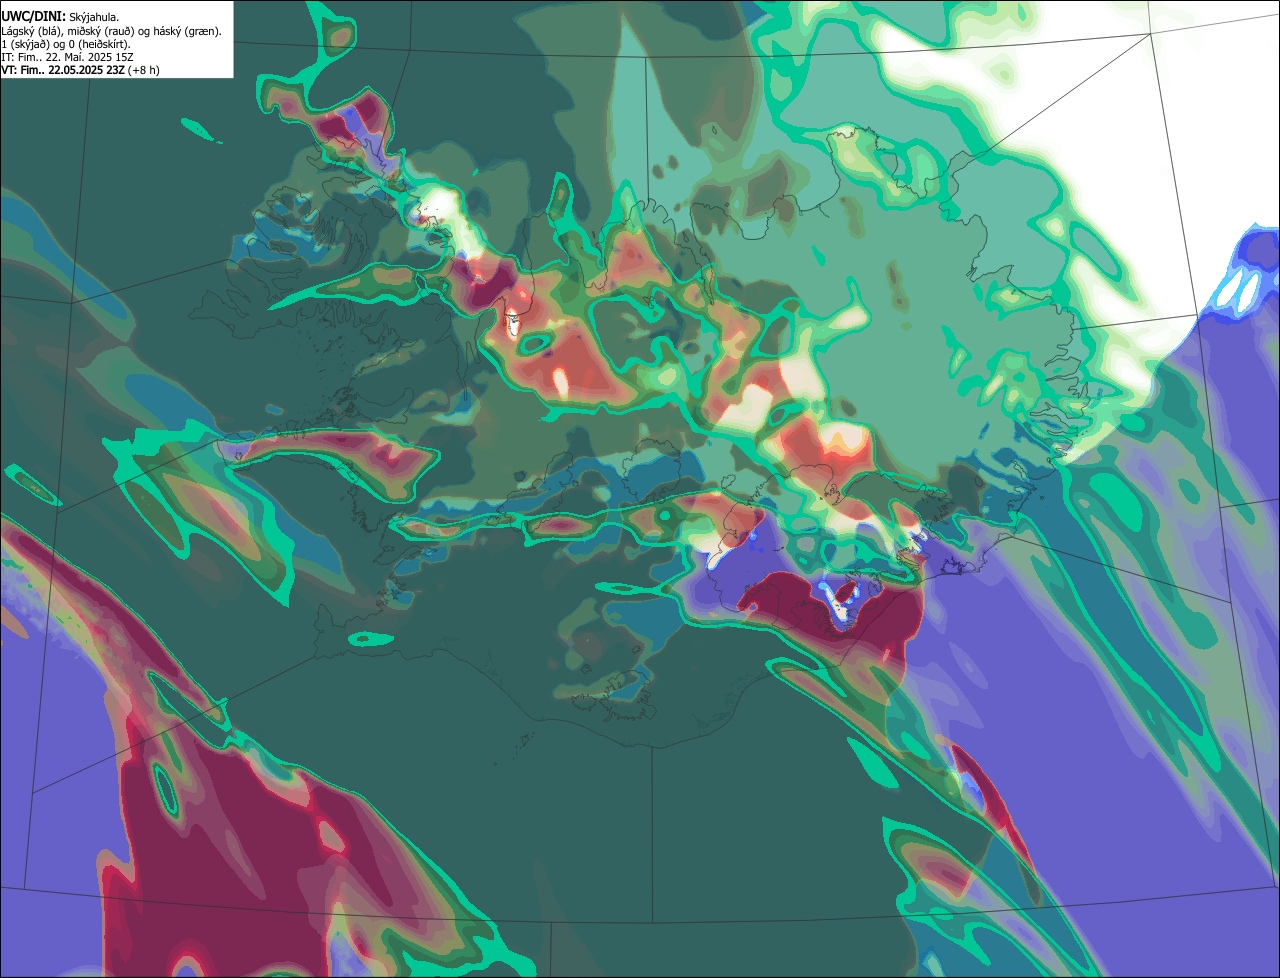1280x978 pixels.
Task: Select the "IT: Fim.. 22. Maí. 2025 15Z" line
Action: pyautogui.click(x=68, y=57)
